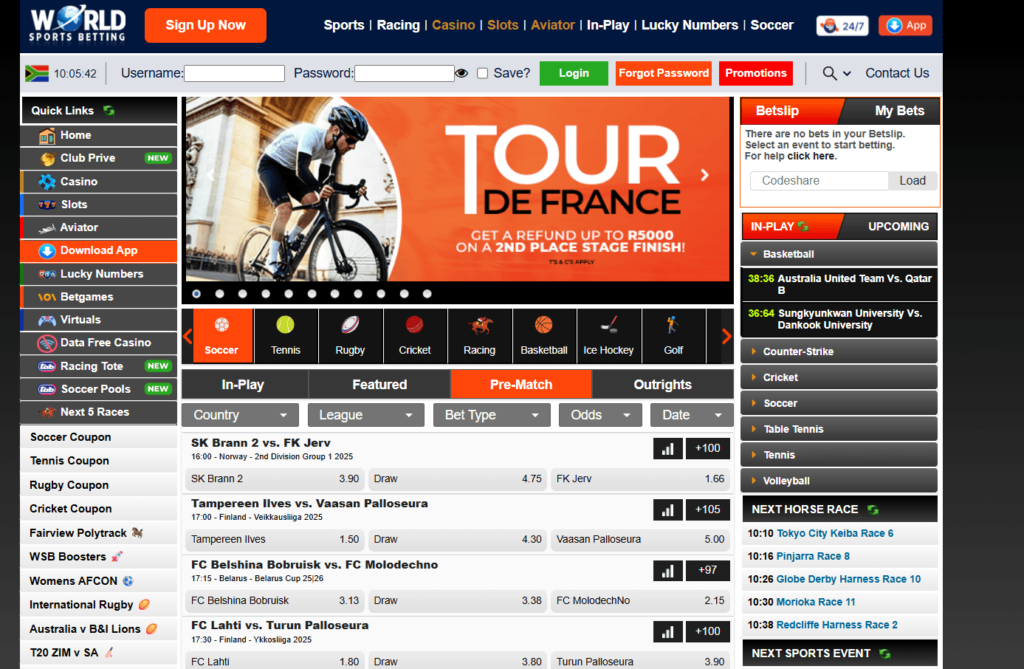Viewport: 1024px width, 669px height.
Task: Focus the Codeshare input field
Action: pyautogui.click(x=820, y=181)
